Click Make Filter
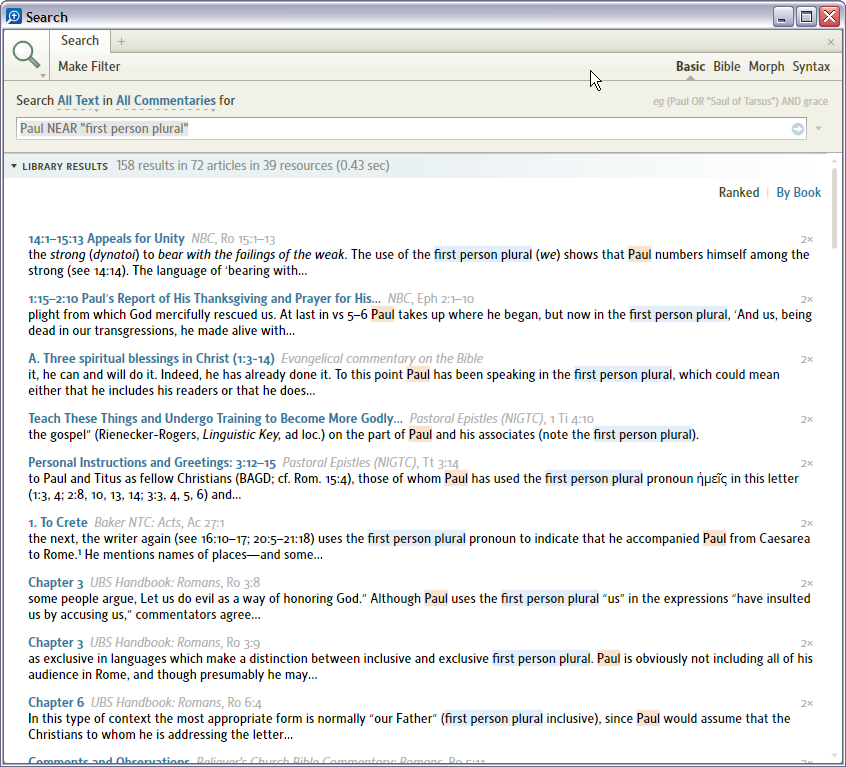 coord(89,66)
